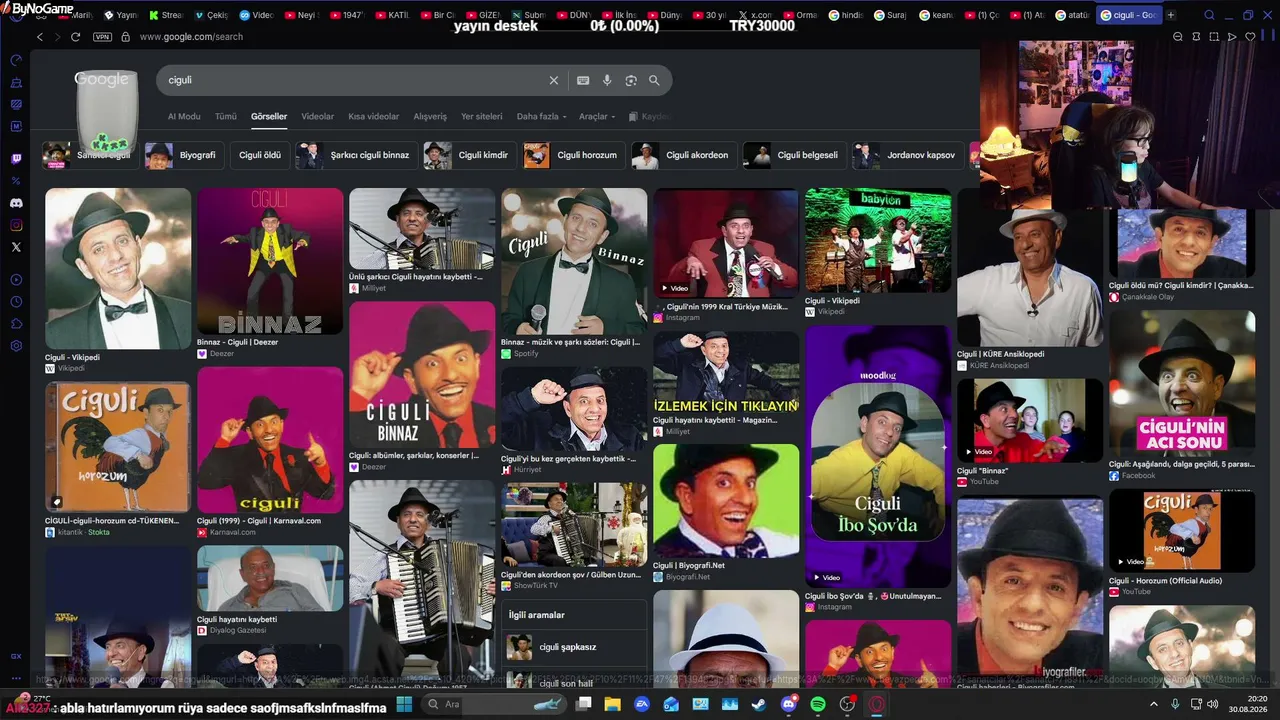
Task: Open the tab search magnifier
Action: (x=1209, y=15)
